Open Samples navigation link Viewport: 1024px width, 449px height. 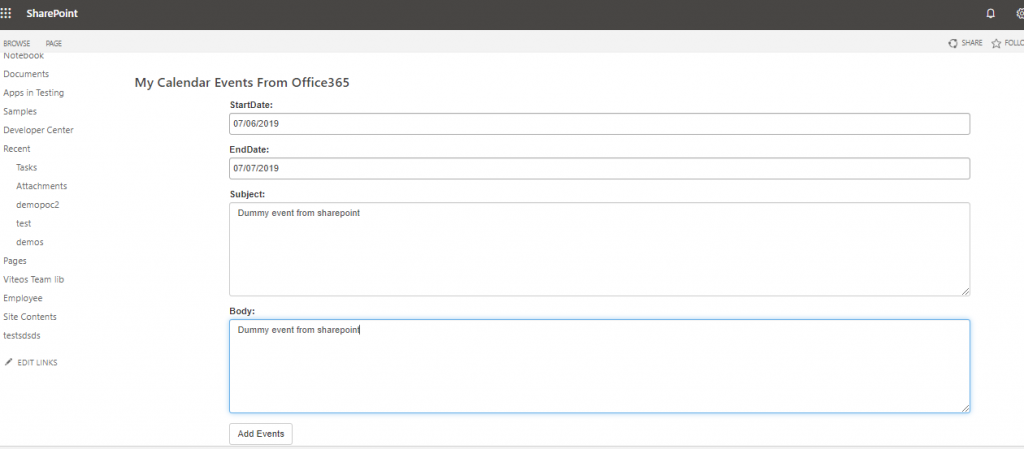[x=20, y=112]
